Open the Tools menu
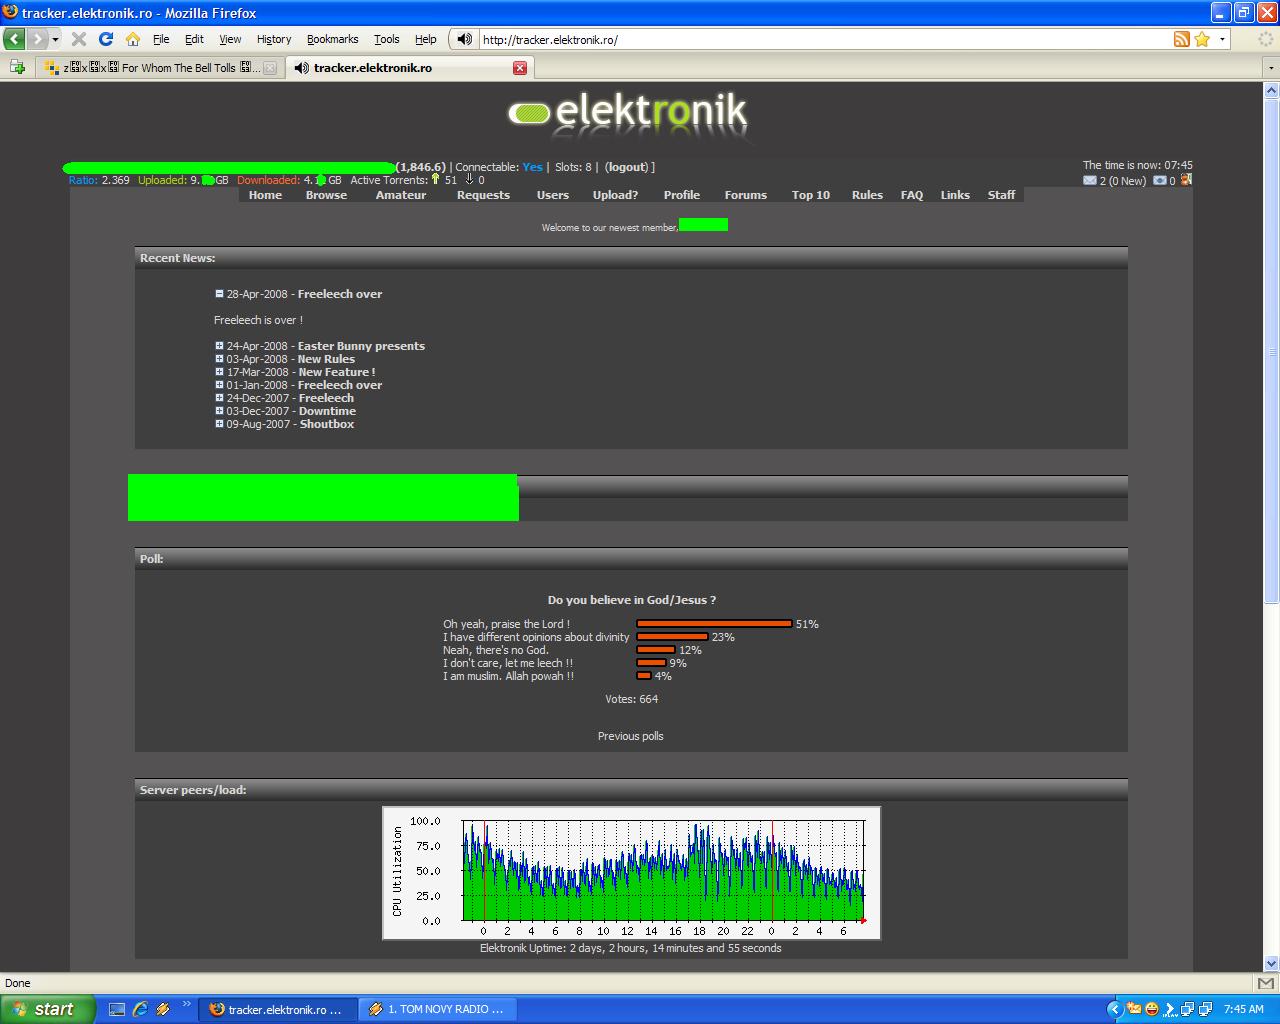This screenshot has height=1024, width=1280. 386,39
